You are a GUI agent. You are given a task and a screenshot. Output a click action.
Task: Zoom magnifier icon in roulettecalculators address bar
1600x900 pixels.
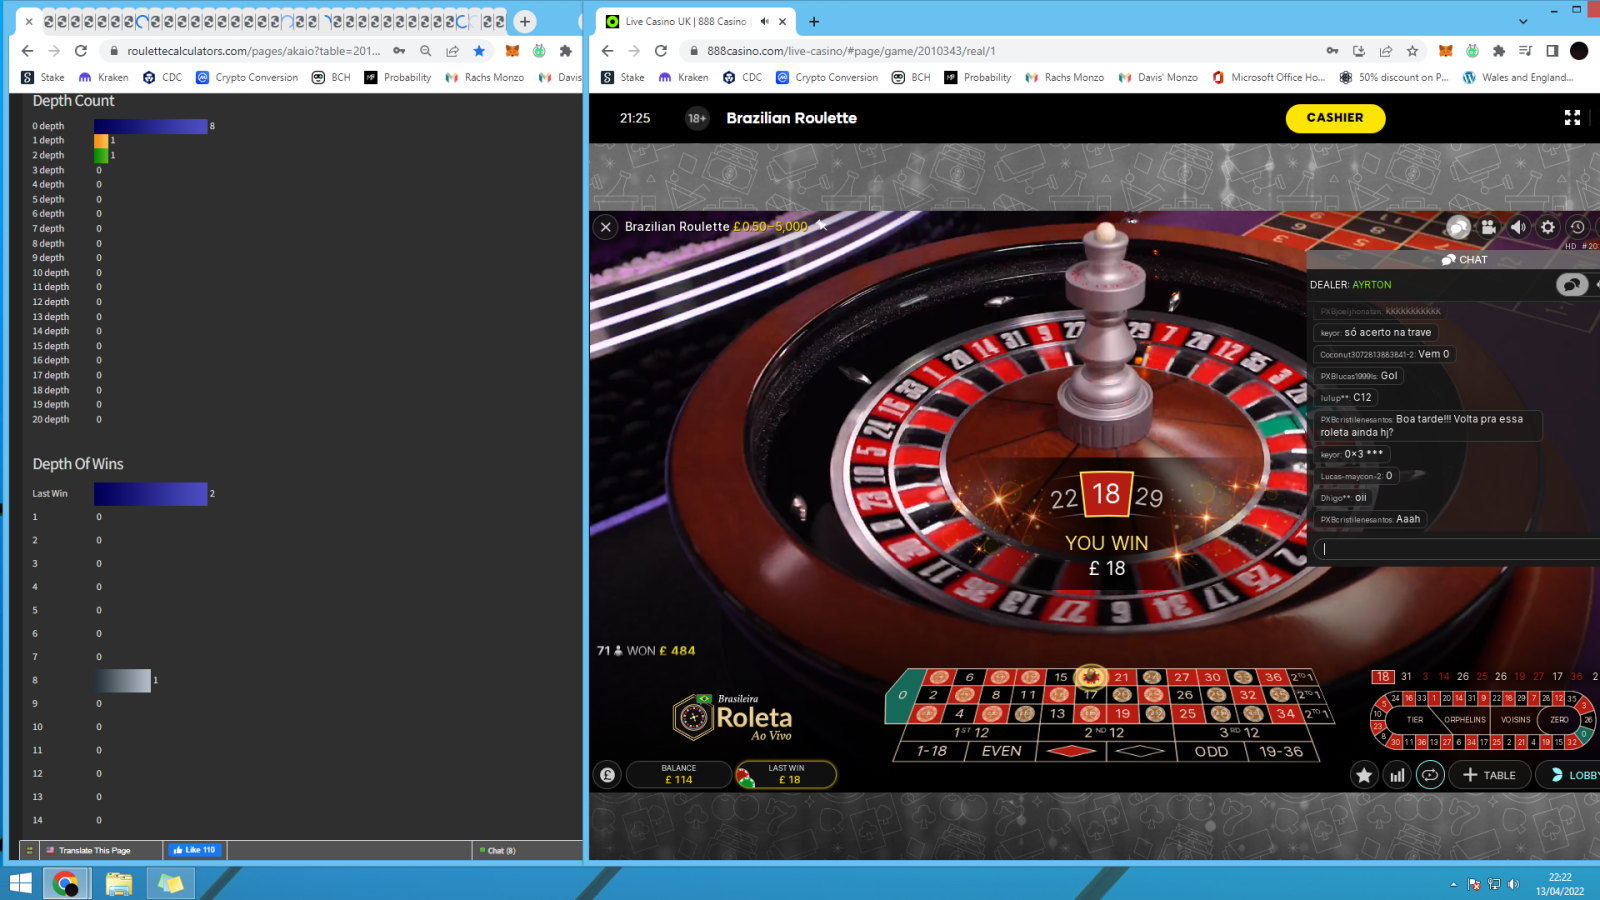coord(426,51)
